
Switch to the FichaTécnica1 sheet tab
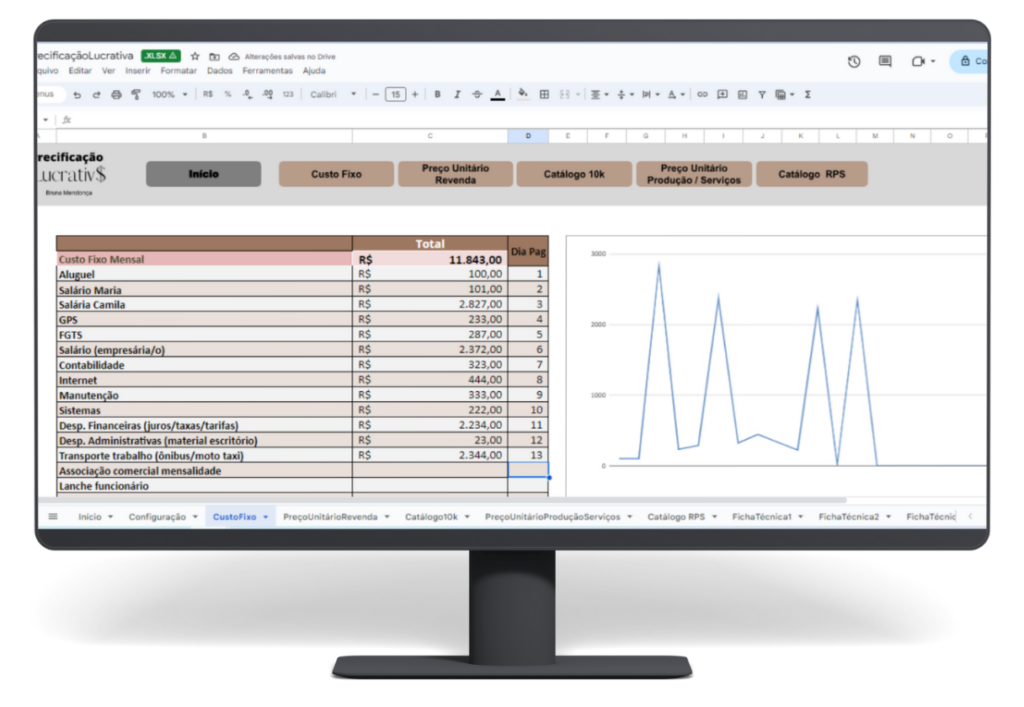[761, 516]
